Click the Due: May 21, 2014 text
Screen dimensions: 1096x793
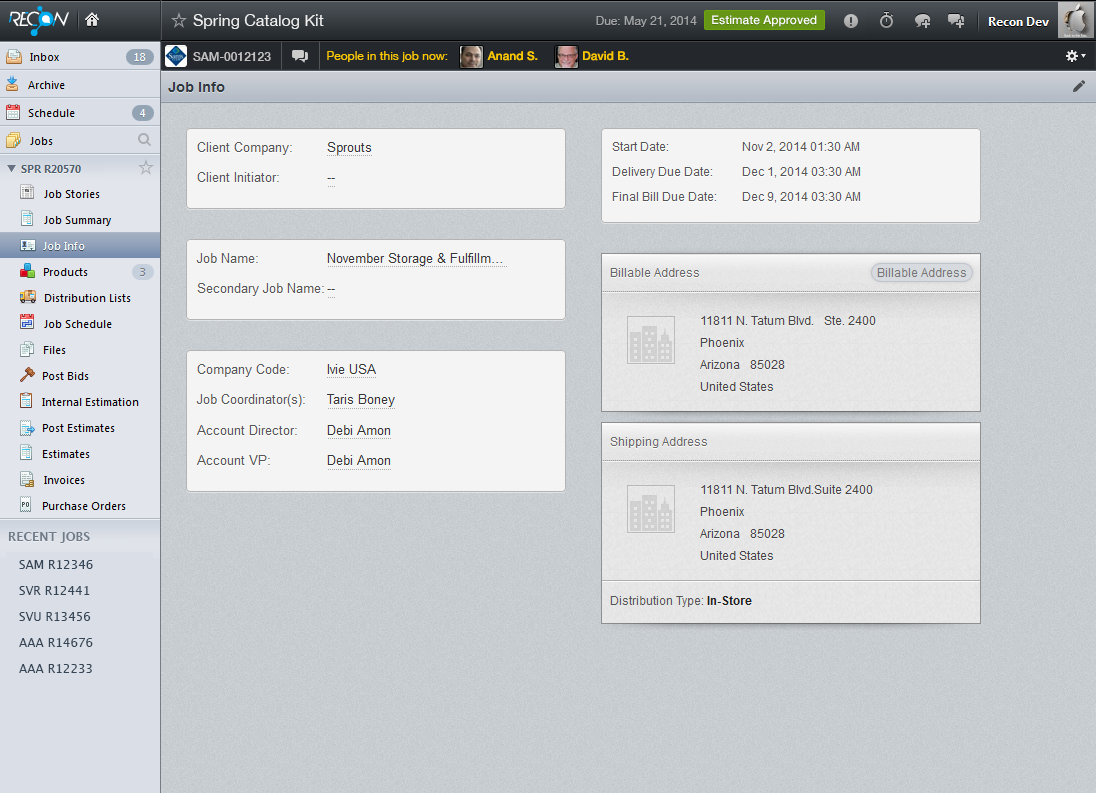646,21
